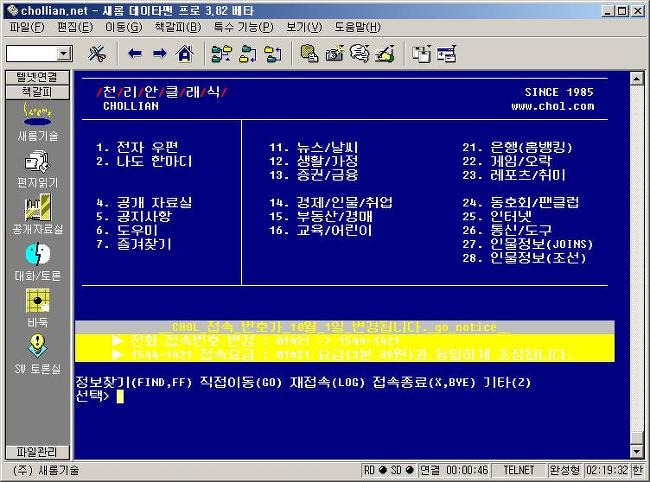Expand the toolbar combo box dropdown
Screen dimensions: 650x482
65,53
